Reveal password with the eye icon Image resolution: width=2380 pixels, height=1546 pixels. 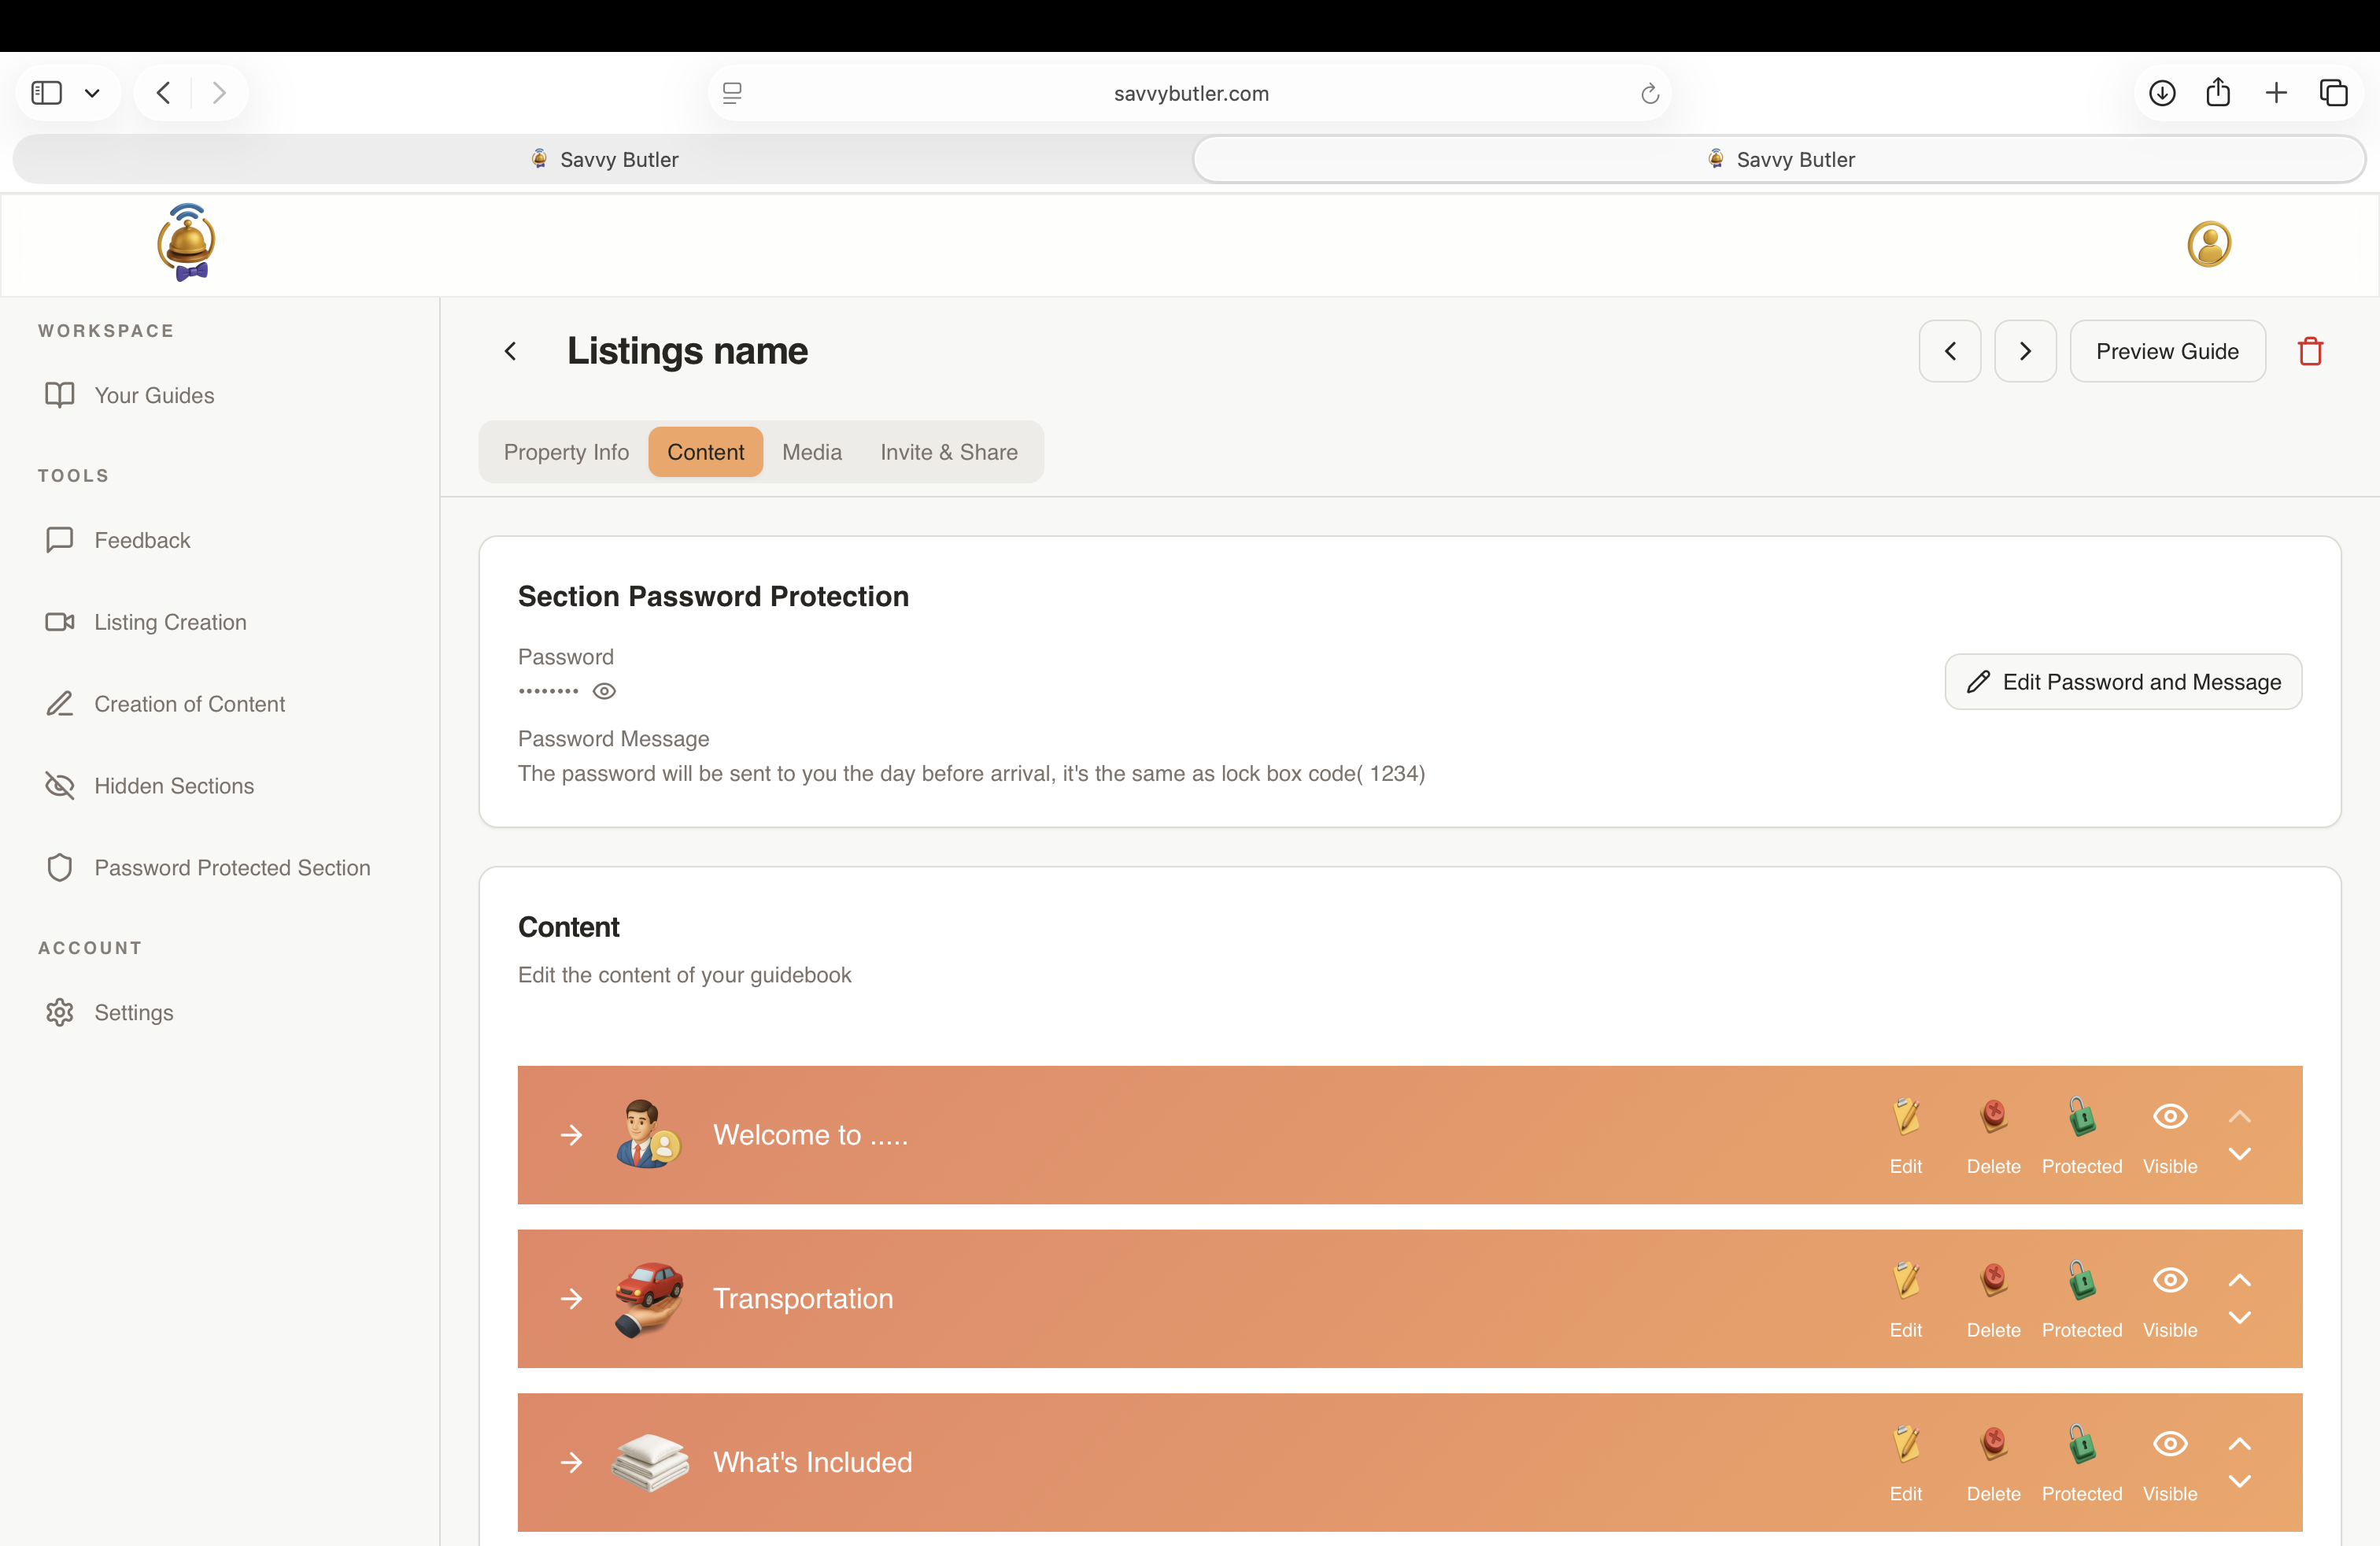[604, 691]
